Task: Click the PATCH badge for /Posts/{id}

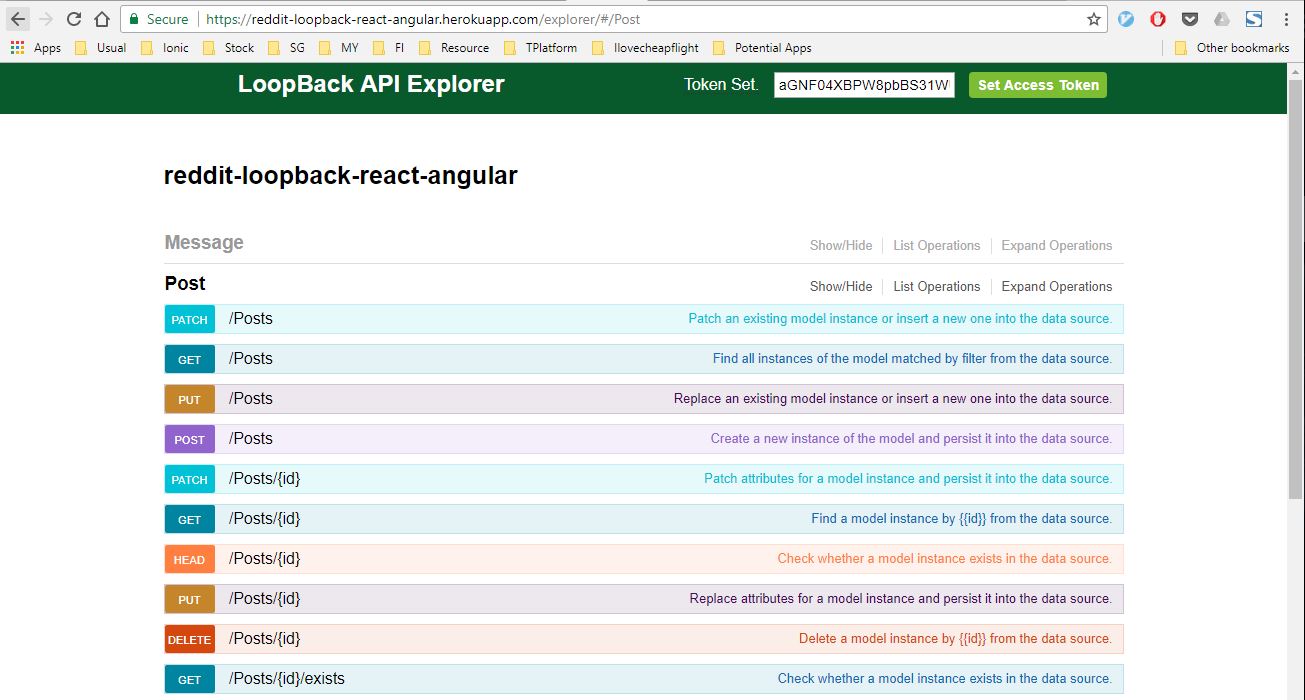Action: (x=189, y=479)
